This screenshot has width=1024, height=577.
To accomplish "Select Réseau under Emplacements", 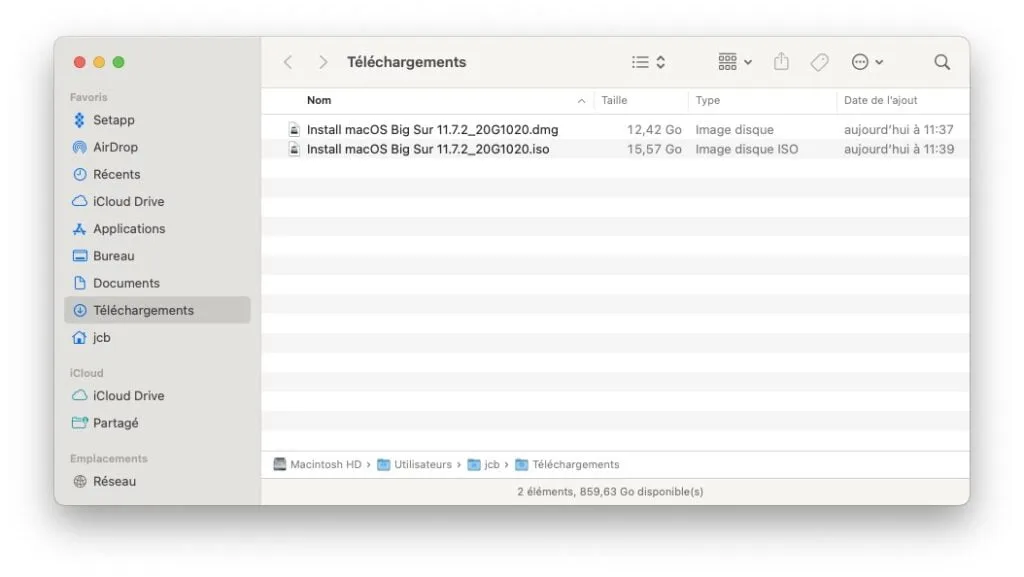I will click(105, 482).
